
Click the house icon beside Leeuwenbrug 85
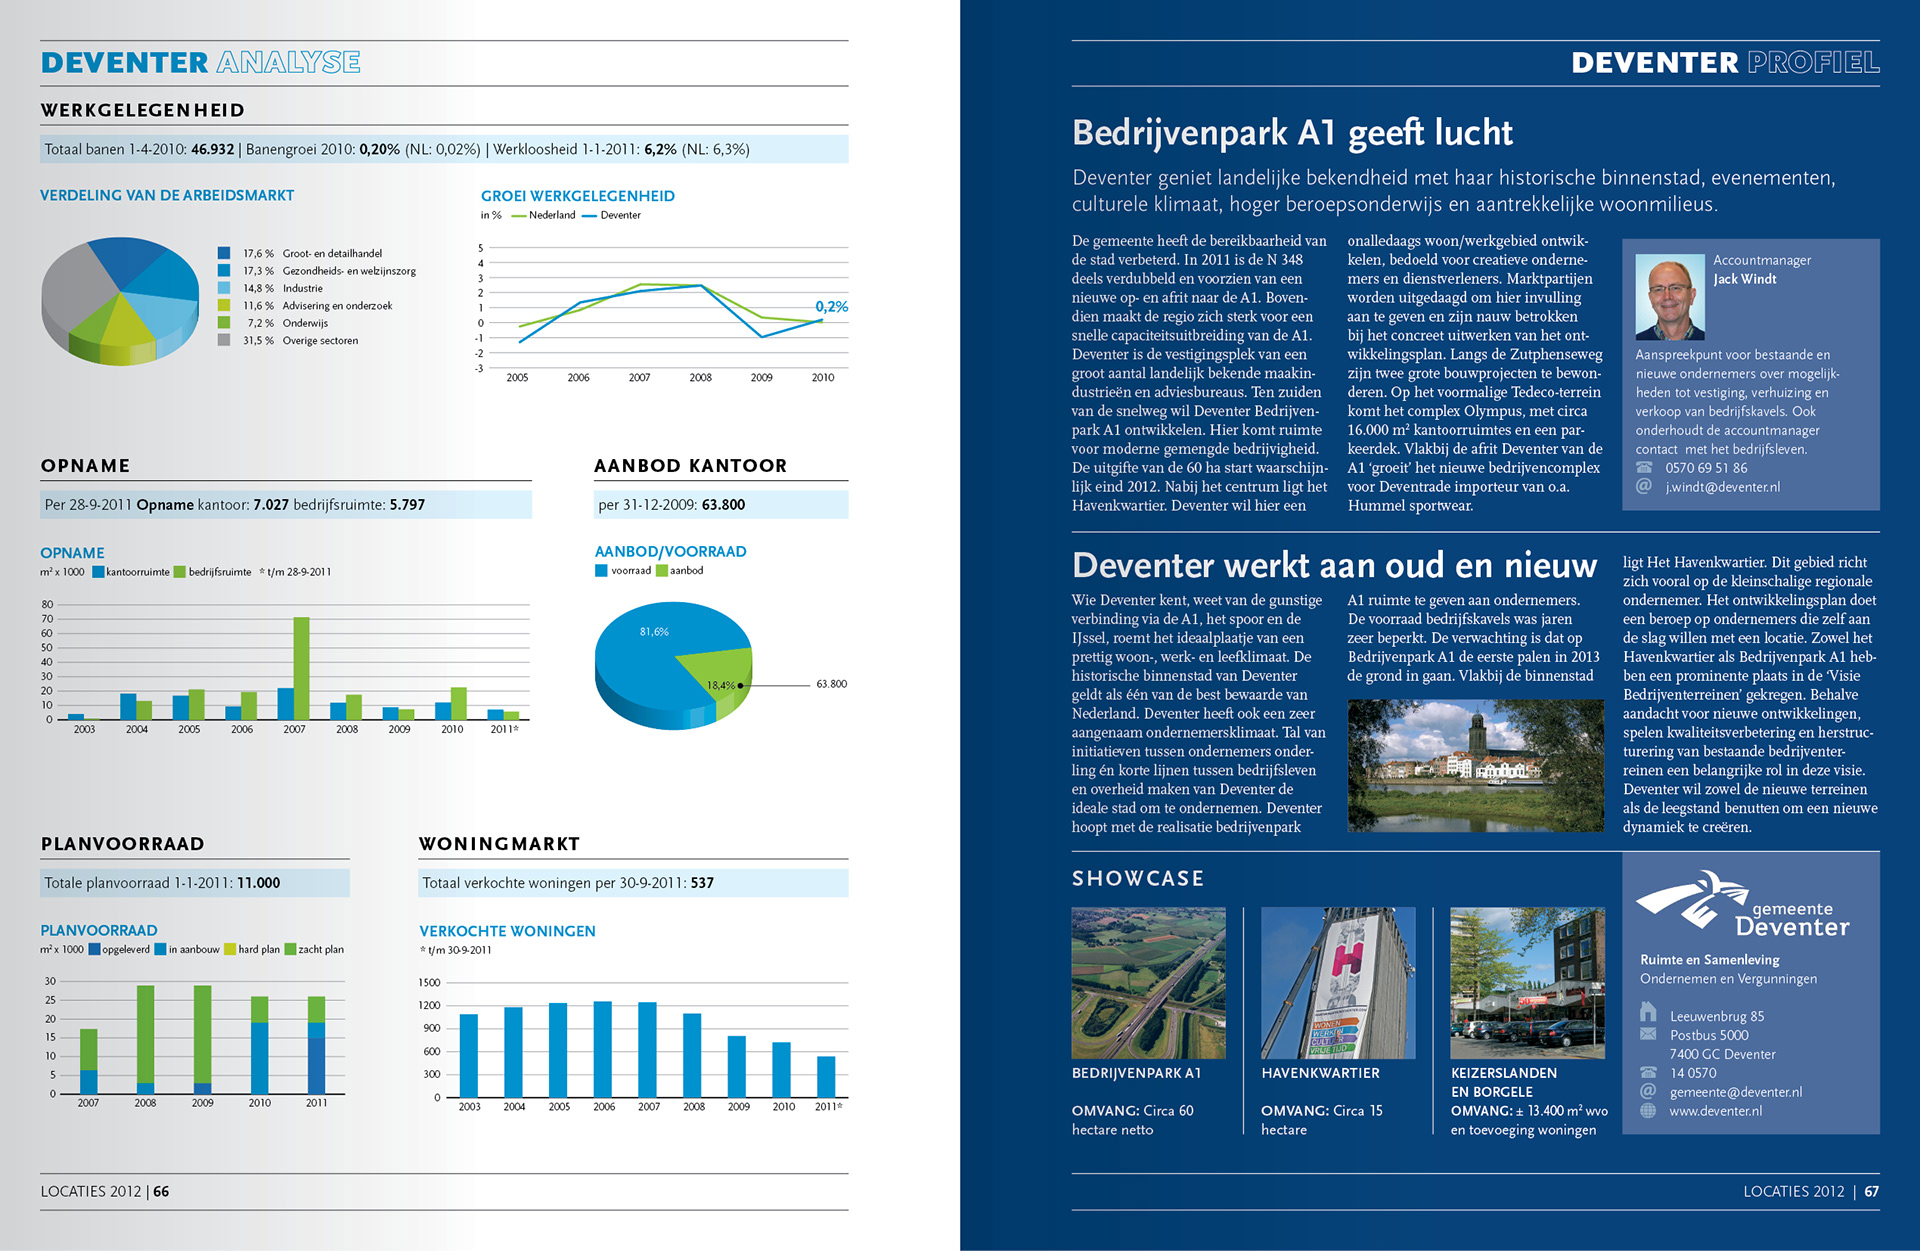pos(1647,1012)
